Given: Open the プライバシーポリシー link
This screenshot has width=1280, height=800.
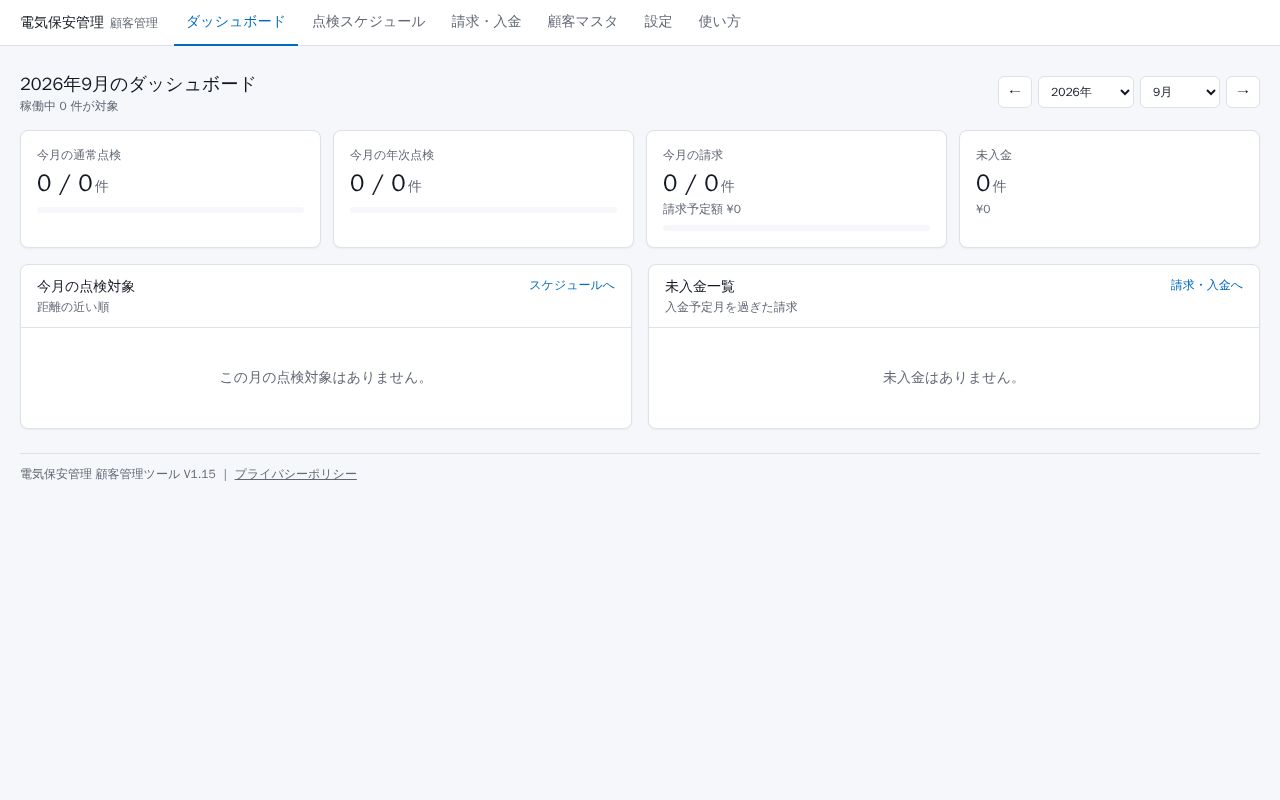Looking at the screenshot, I should pyautogui.click(x=295, y=474).
